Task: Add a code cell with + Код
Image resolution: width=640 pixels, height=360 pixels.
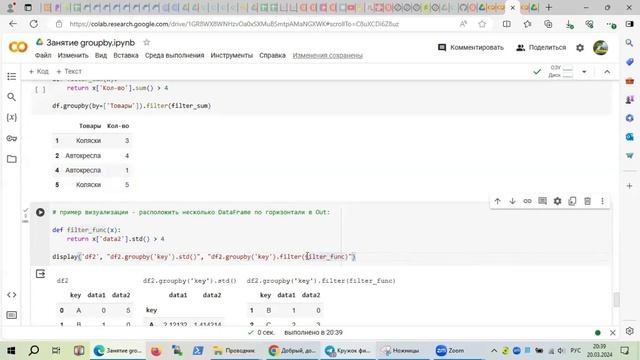Action: [x=39, y=71]
